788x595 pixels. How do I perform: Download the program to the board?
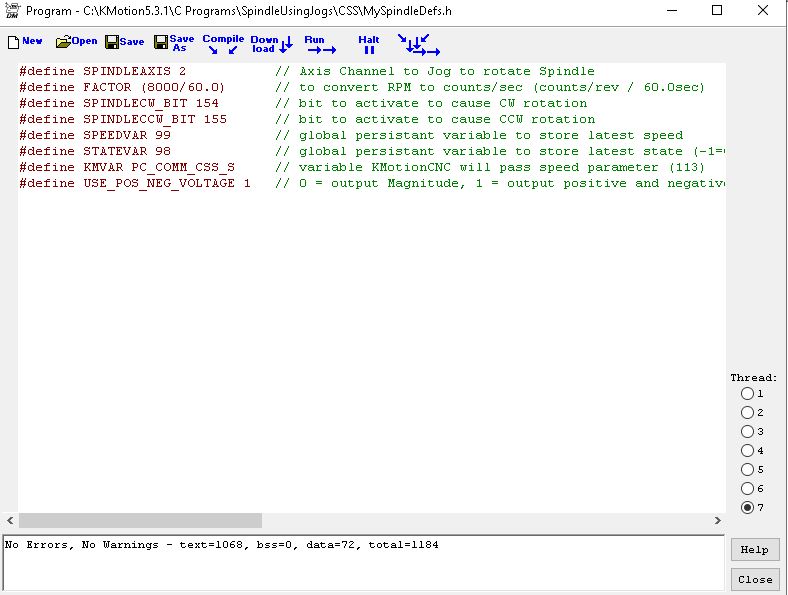[x=271, y=44]
